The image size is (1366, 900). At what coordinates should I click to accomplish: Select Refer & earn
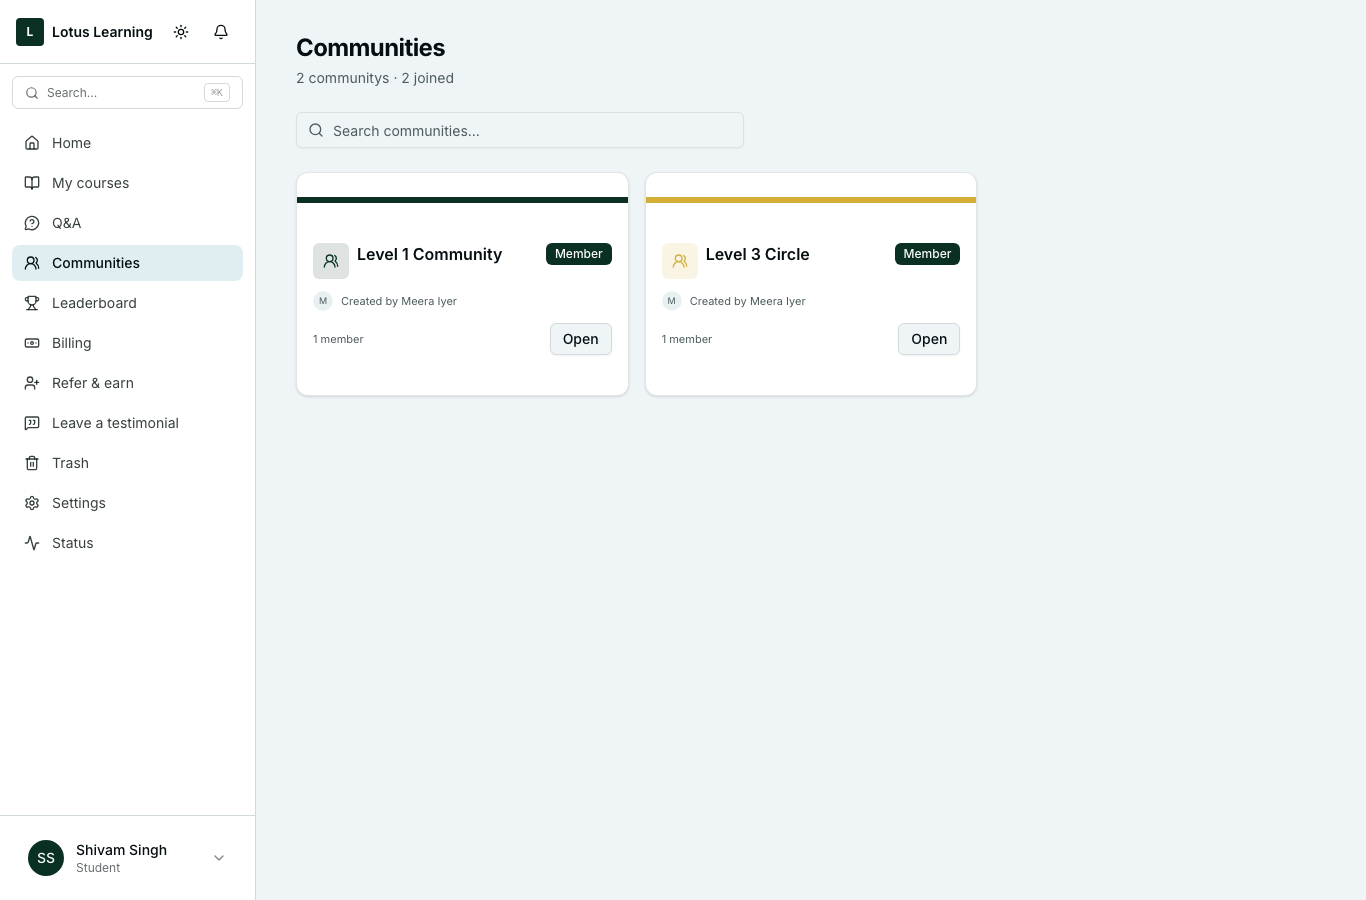(127, 383)
